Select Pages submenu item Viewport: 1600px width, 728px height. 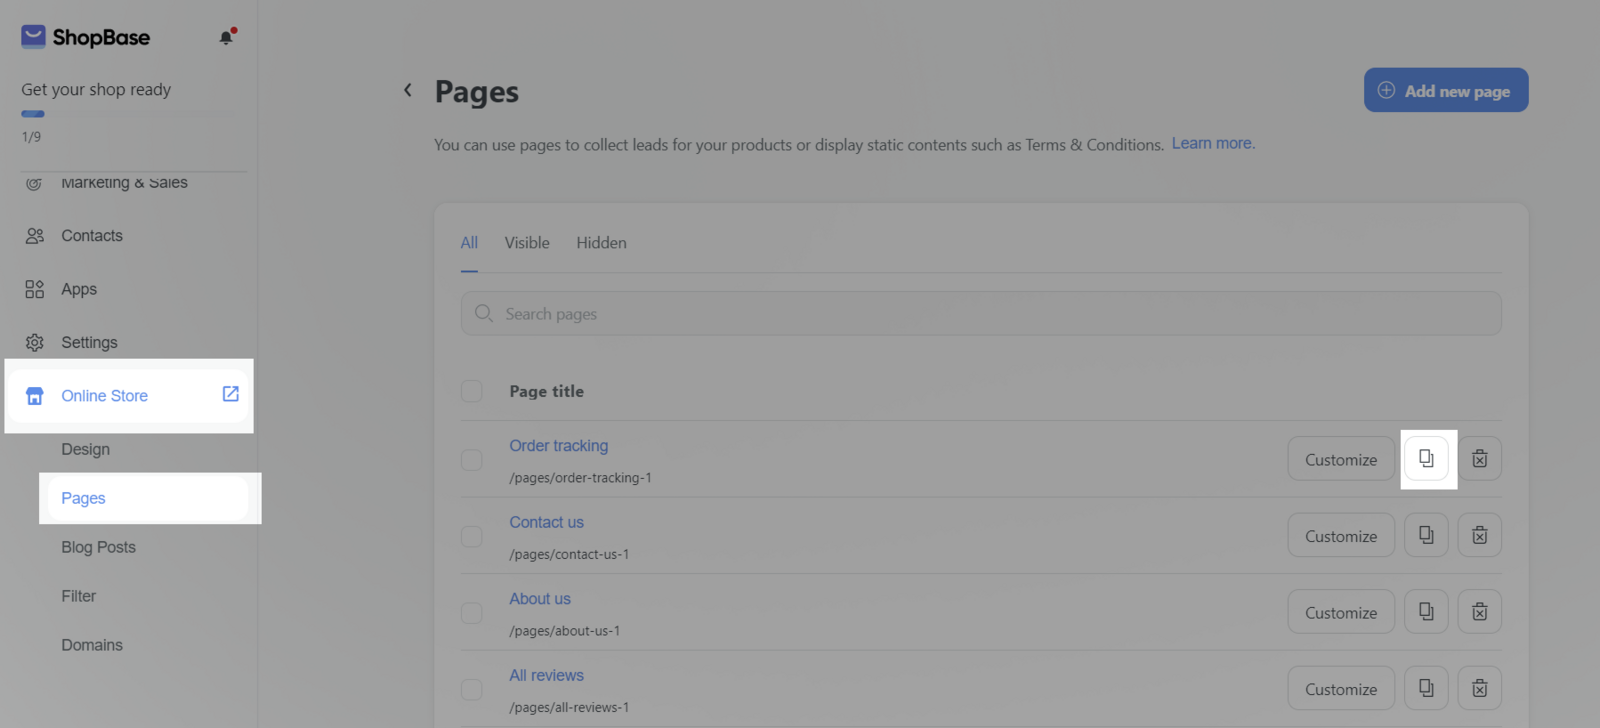click(x=148, y=498)
